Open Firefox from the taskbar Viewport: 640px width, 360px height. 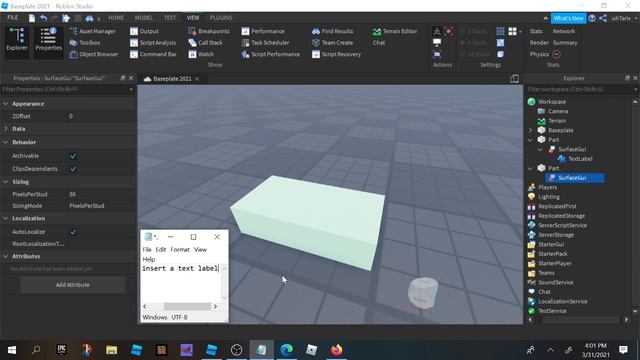[x=337, y=350]
